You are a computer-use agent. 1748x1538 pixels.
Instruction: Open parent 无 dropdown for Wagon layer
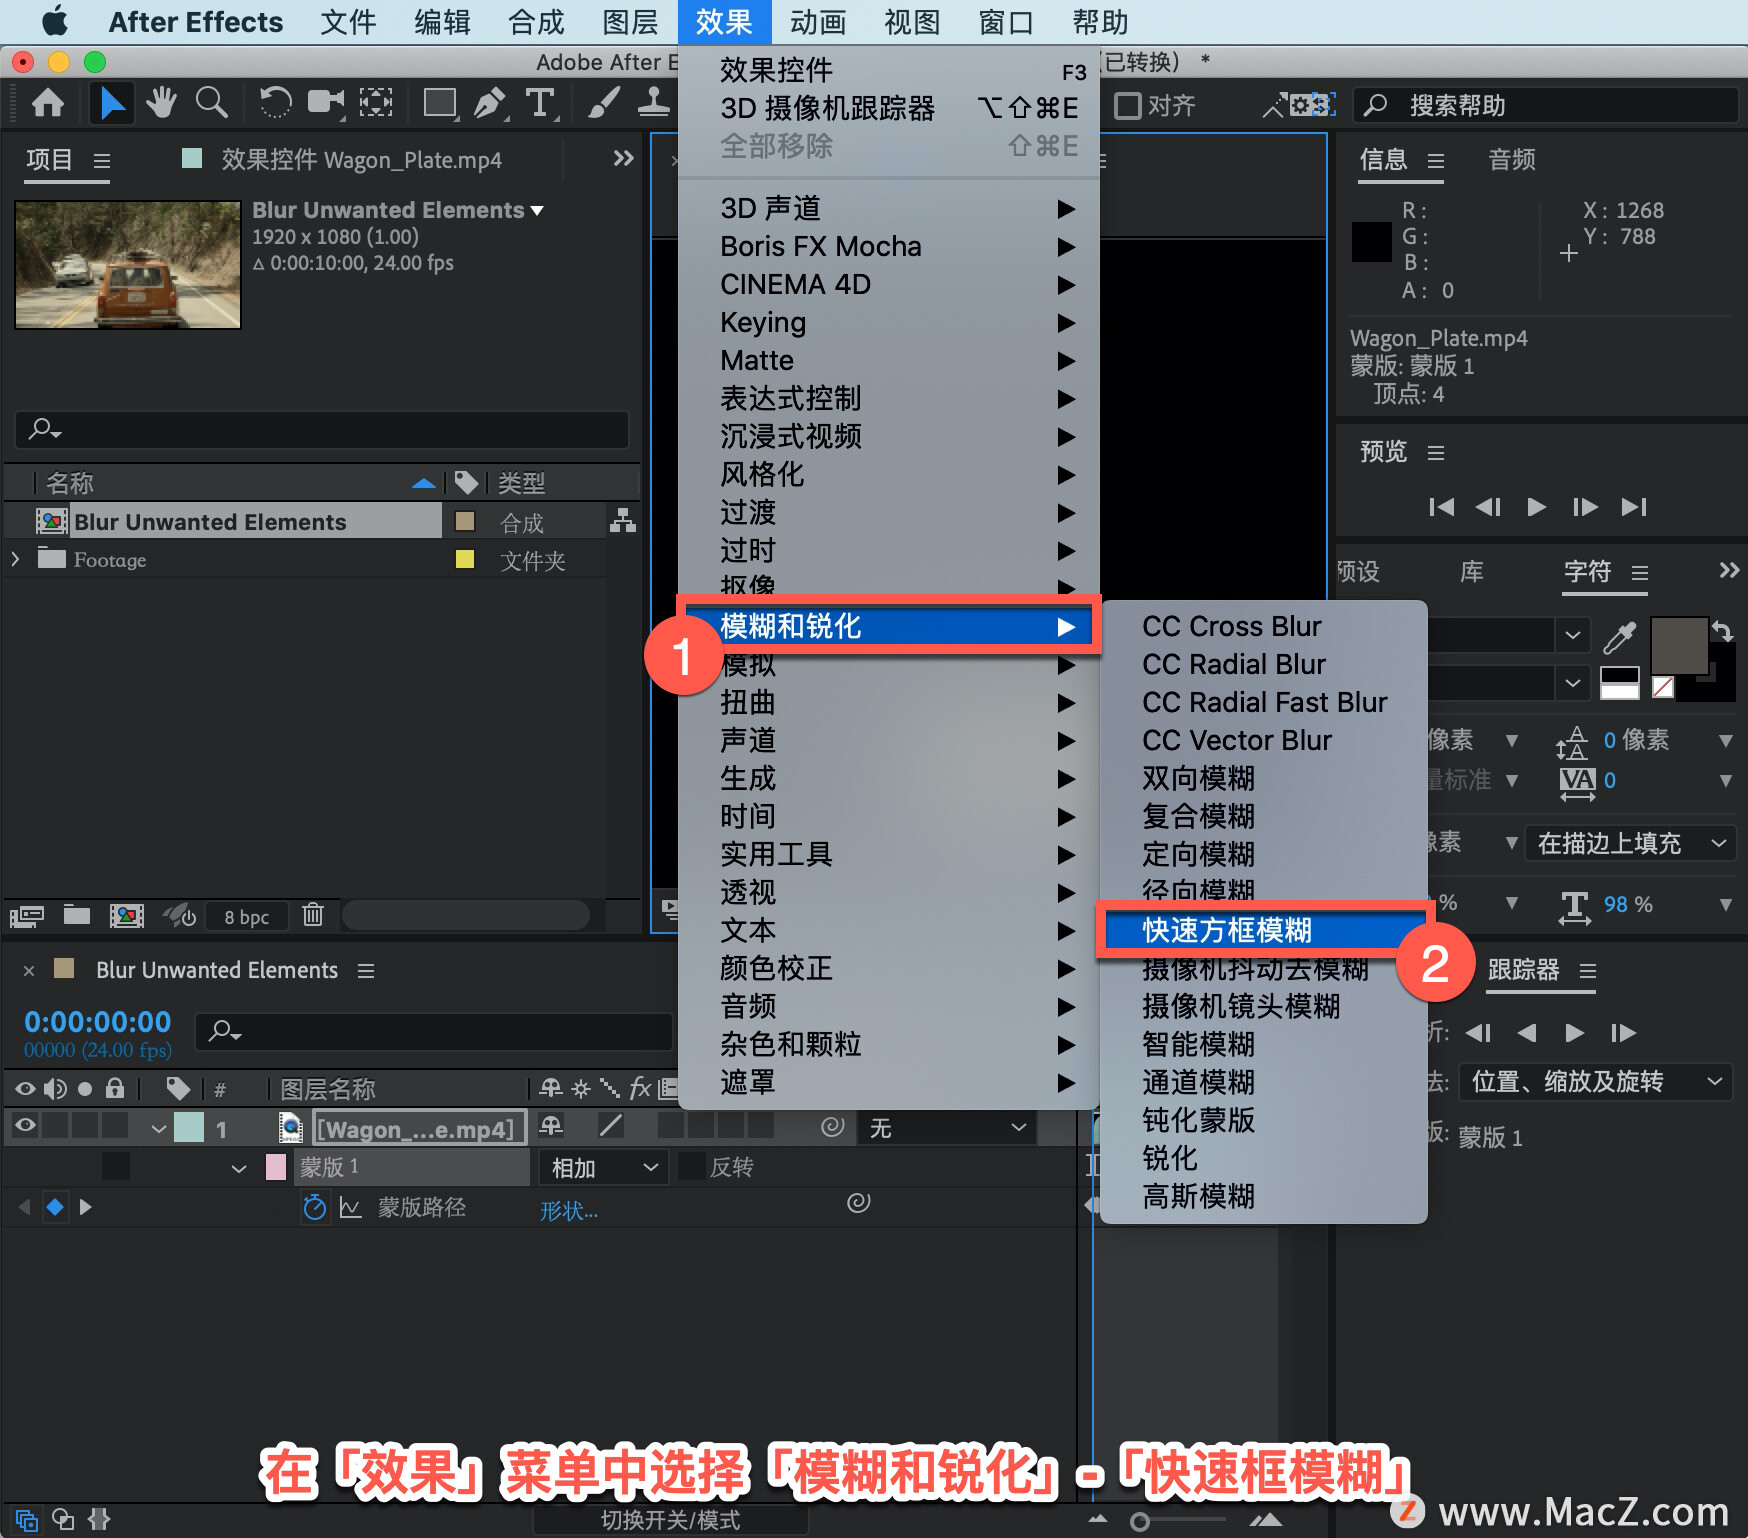[x=947, y=1128]
